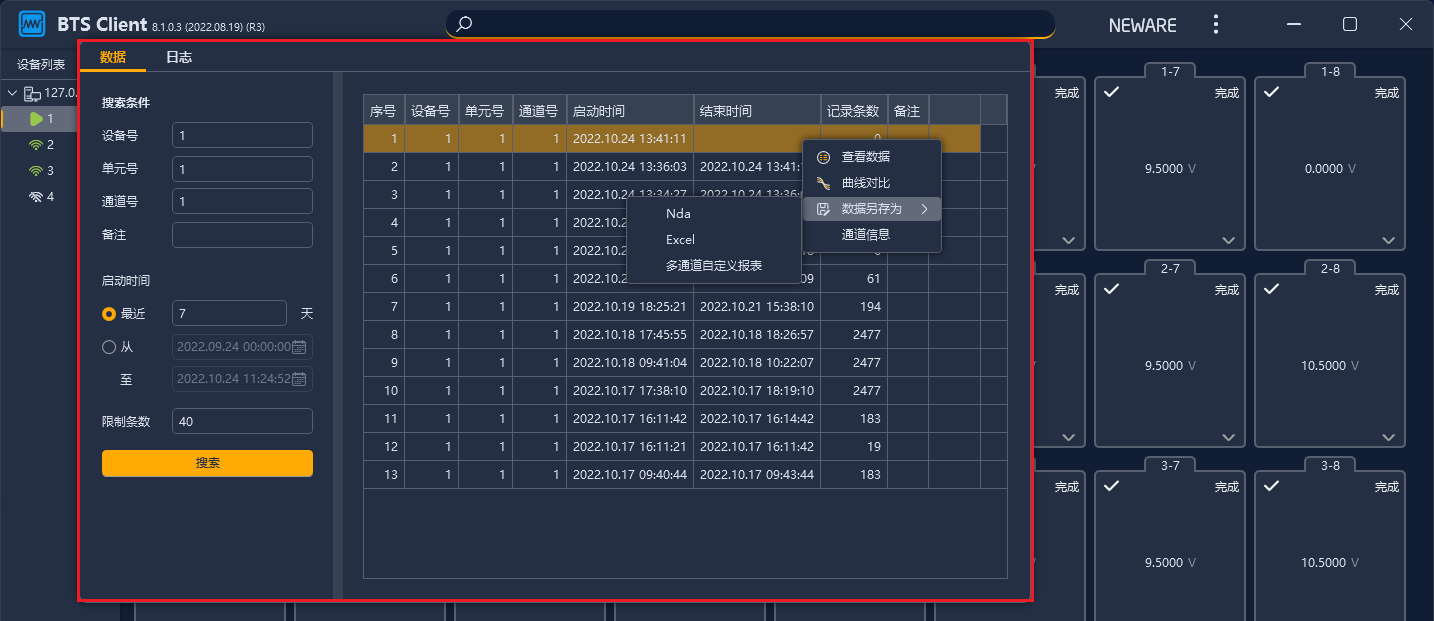Image resolution: width=1434 pixels, height=621 pixels.
Task: Click the wifi icon beside device 2
Action: click(x=35, y=144)
